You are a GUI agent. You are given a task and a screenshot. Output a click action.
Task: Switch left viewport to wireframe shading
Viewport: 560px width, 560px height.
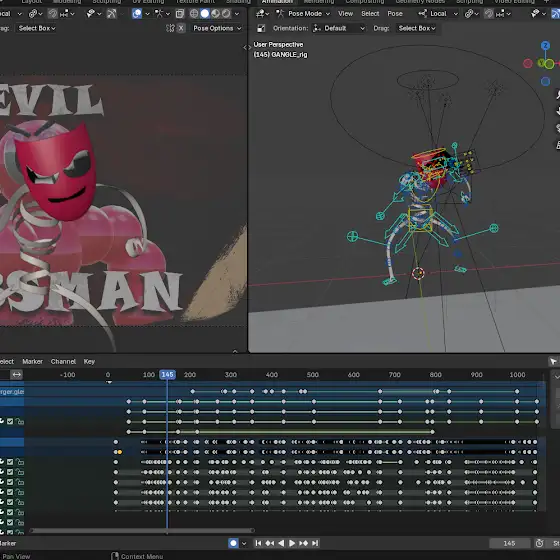click(x=194, y=14)
